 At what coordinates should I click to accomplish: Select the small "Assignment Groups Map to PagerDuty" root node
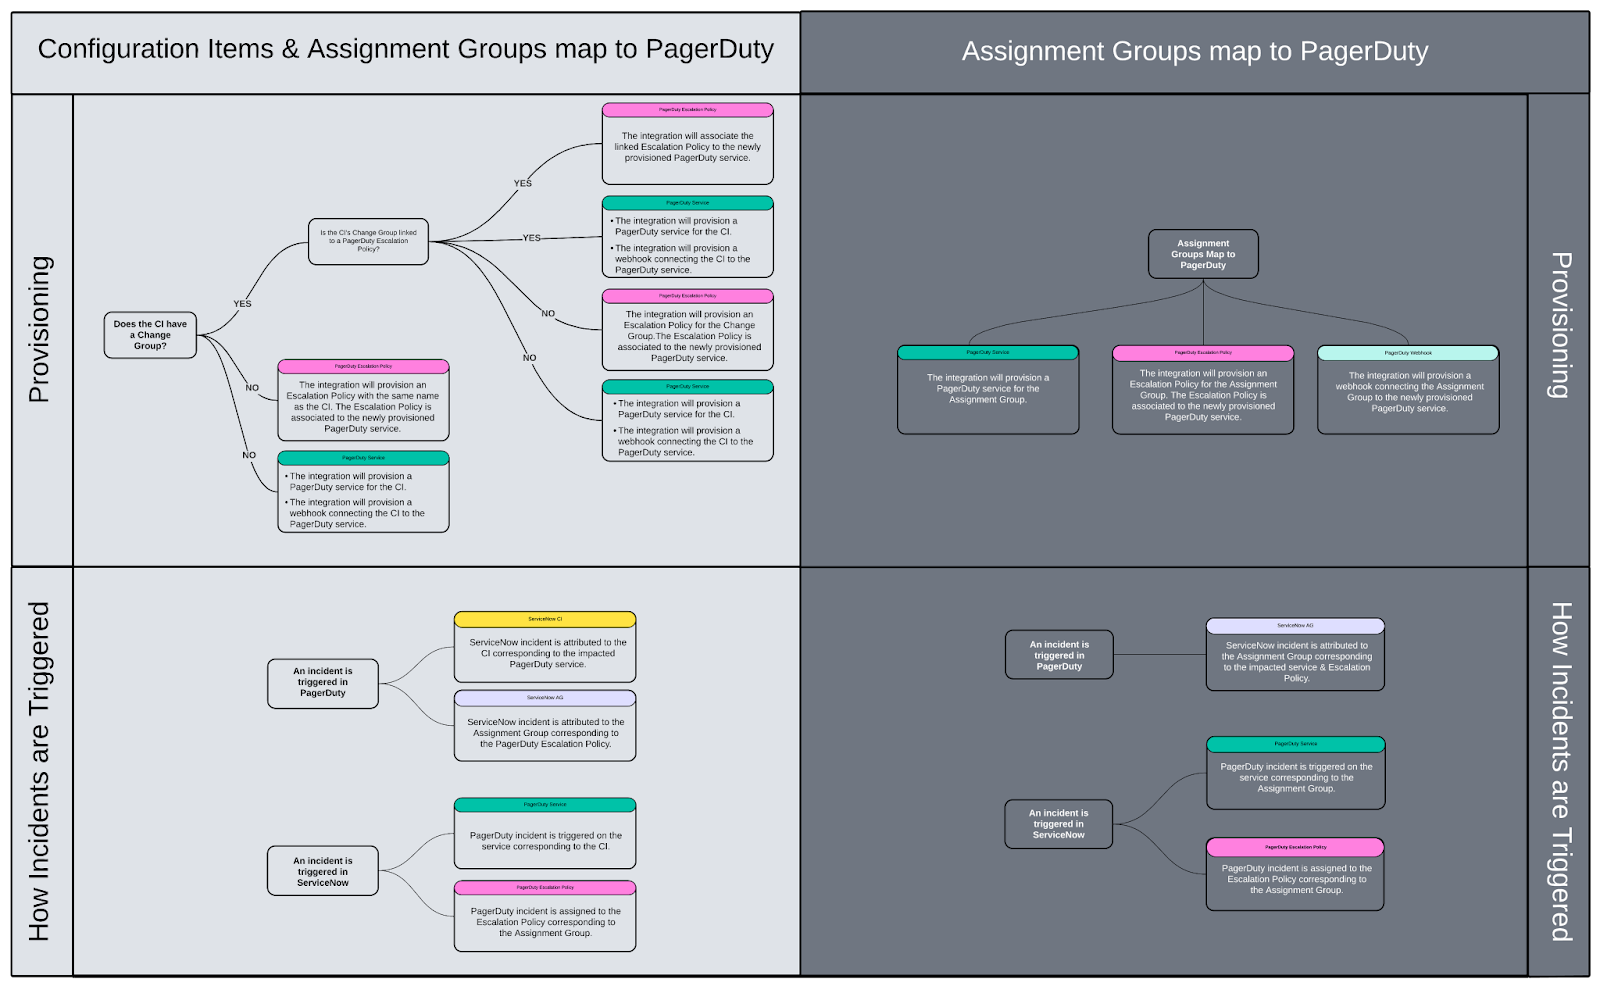pos(1203,254)
